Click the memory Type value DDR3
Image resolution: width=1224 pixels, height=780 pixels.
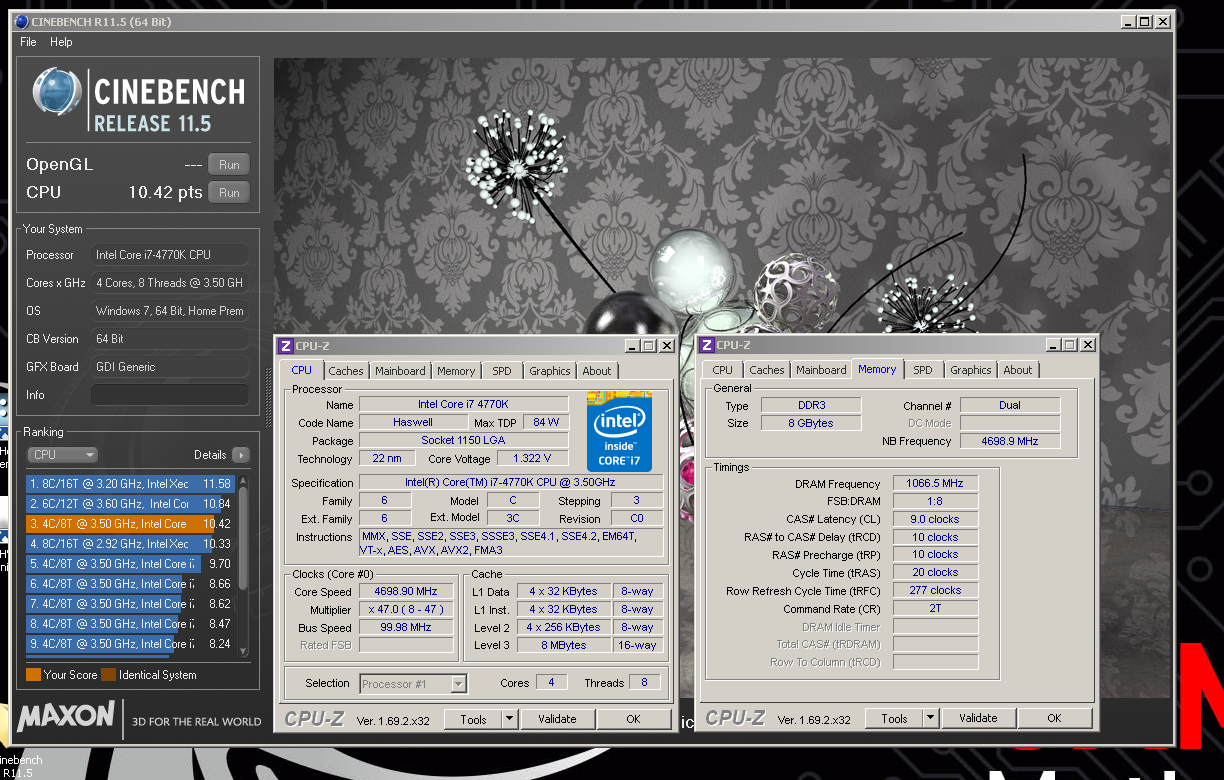[x=810, y=405]
